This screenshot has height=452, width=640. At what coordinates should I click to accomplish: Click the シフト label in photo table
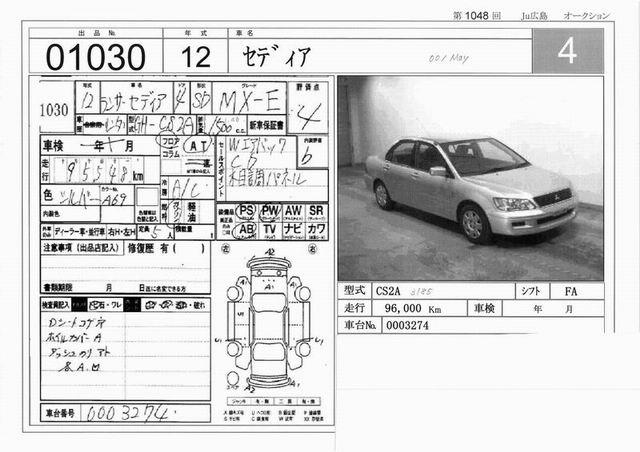coord(531,291)
